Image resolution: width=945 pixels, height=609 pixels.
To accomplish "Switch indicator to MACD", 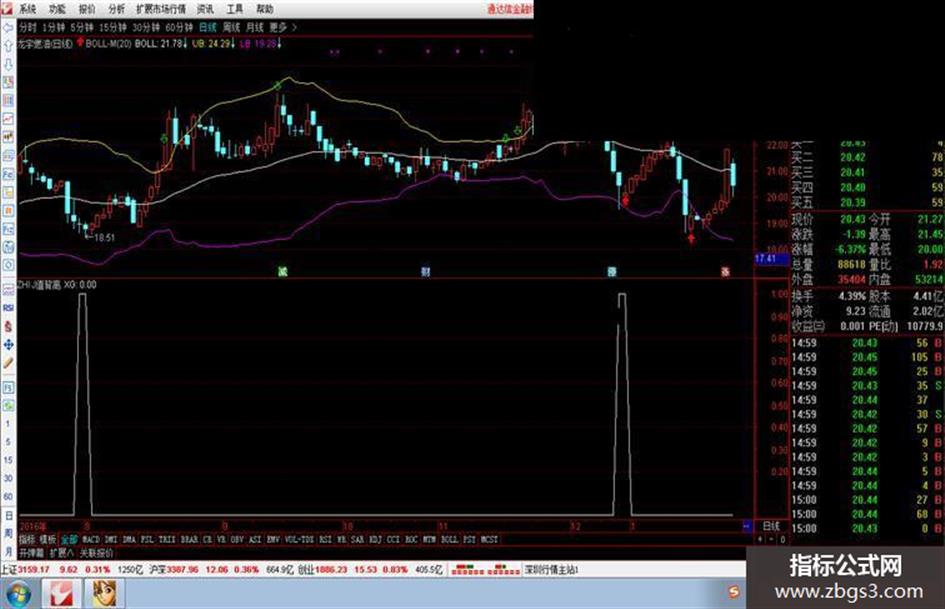I will click(x=91, y=539).
